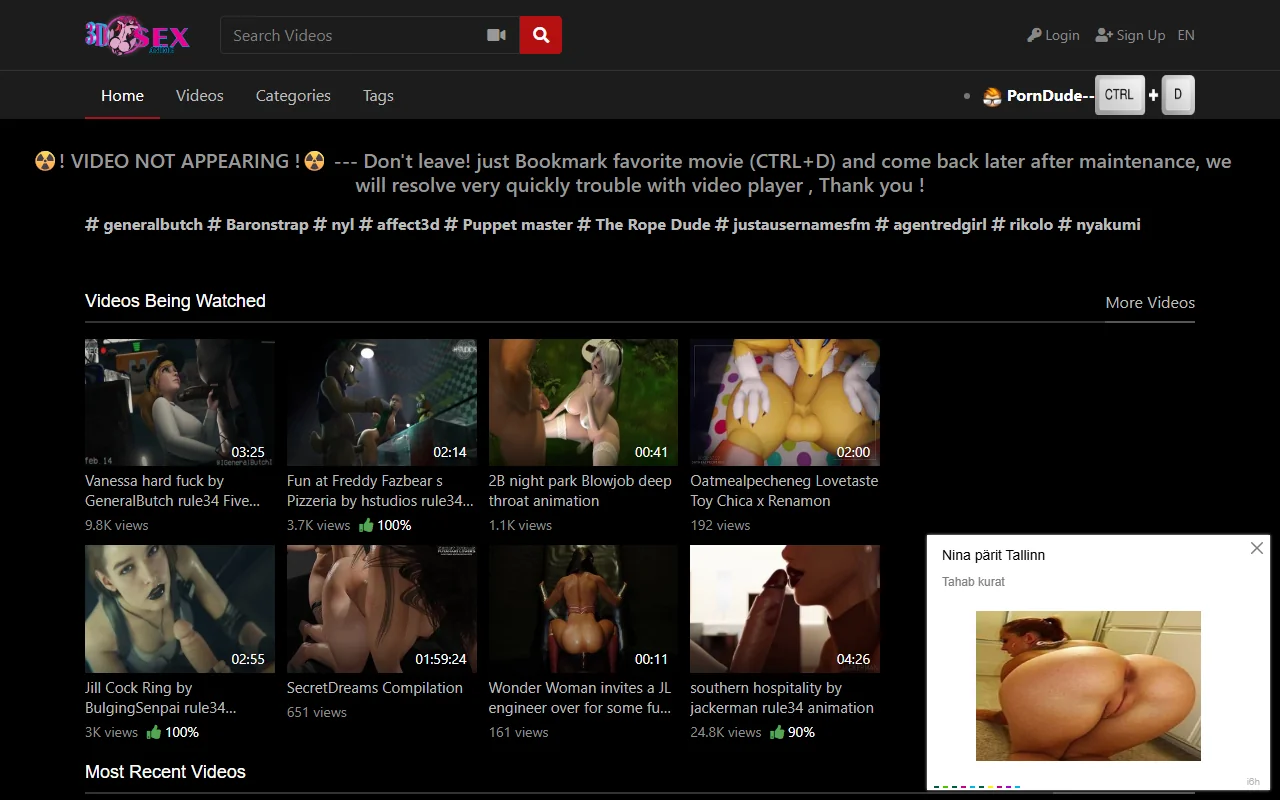Screen dimensions: 1280x800
Task: Click the PornDude mascot icon in navbar
Action: tap(991, 95)
